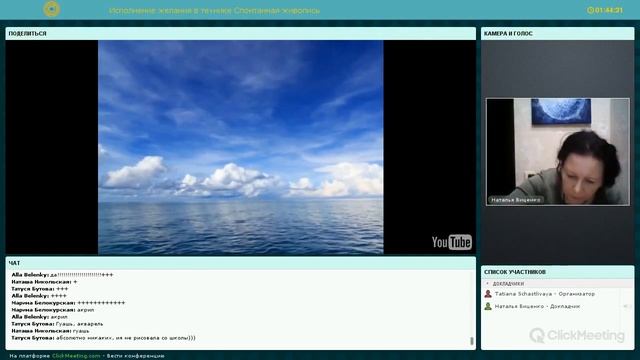Click the last chat message from Татуся Бутова
Image resolution: width=640 pixels, height=360 pixels.
tap(103, 338)
